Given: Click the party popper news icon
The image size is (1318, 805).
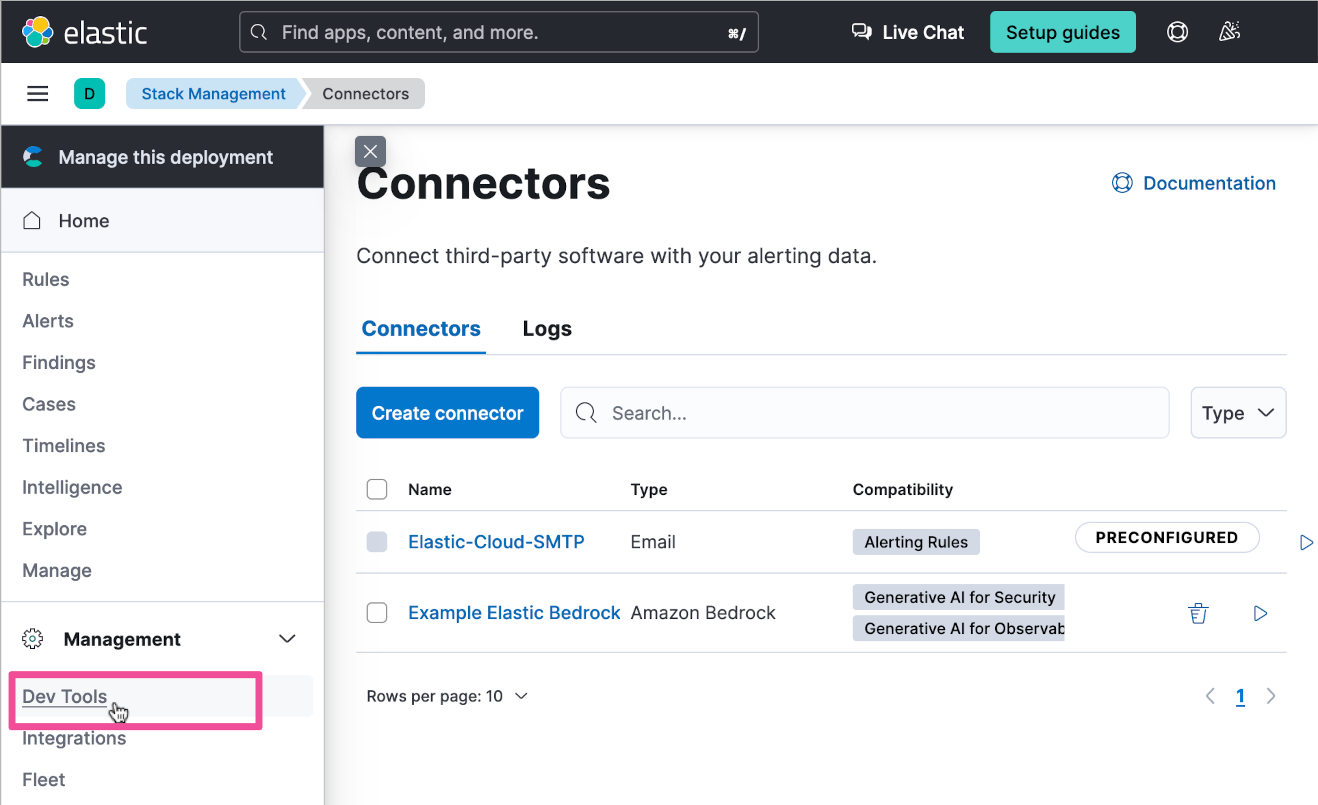Looking at the screenshot, I should tap(1229, 32).
